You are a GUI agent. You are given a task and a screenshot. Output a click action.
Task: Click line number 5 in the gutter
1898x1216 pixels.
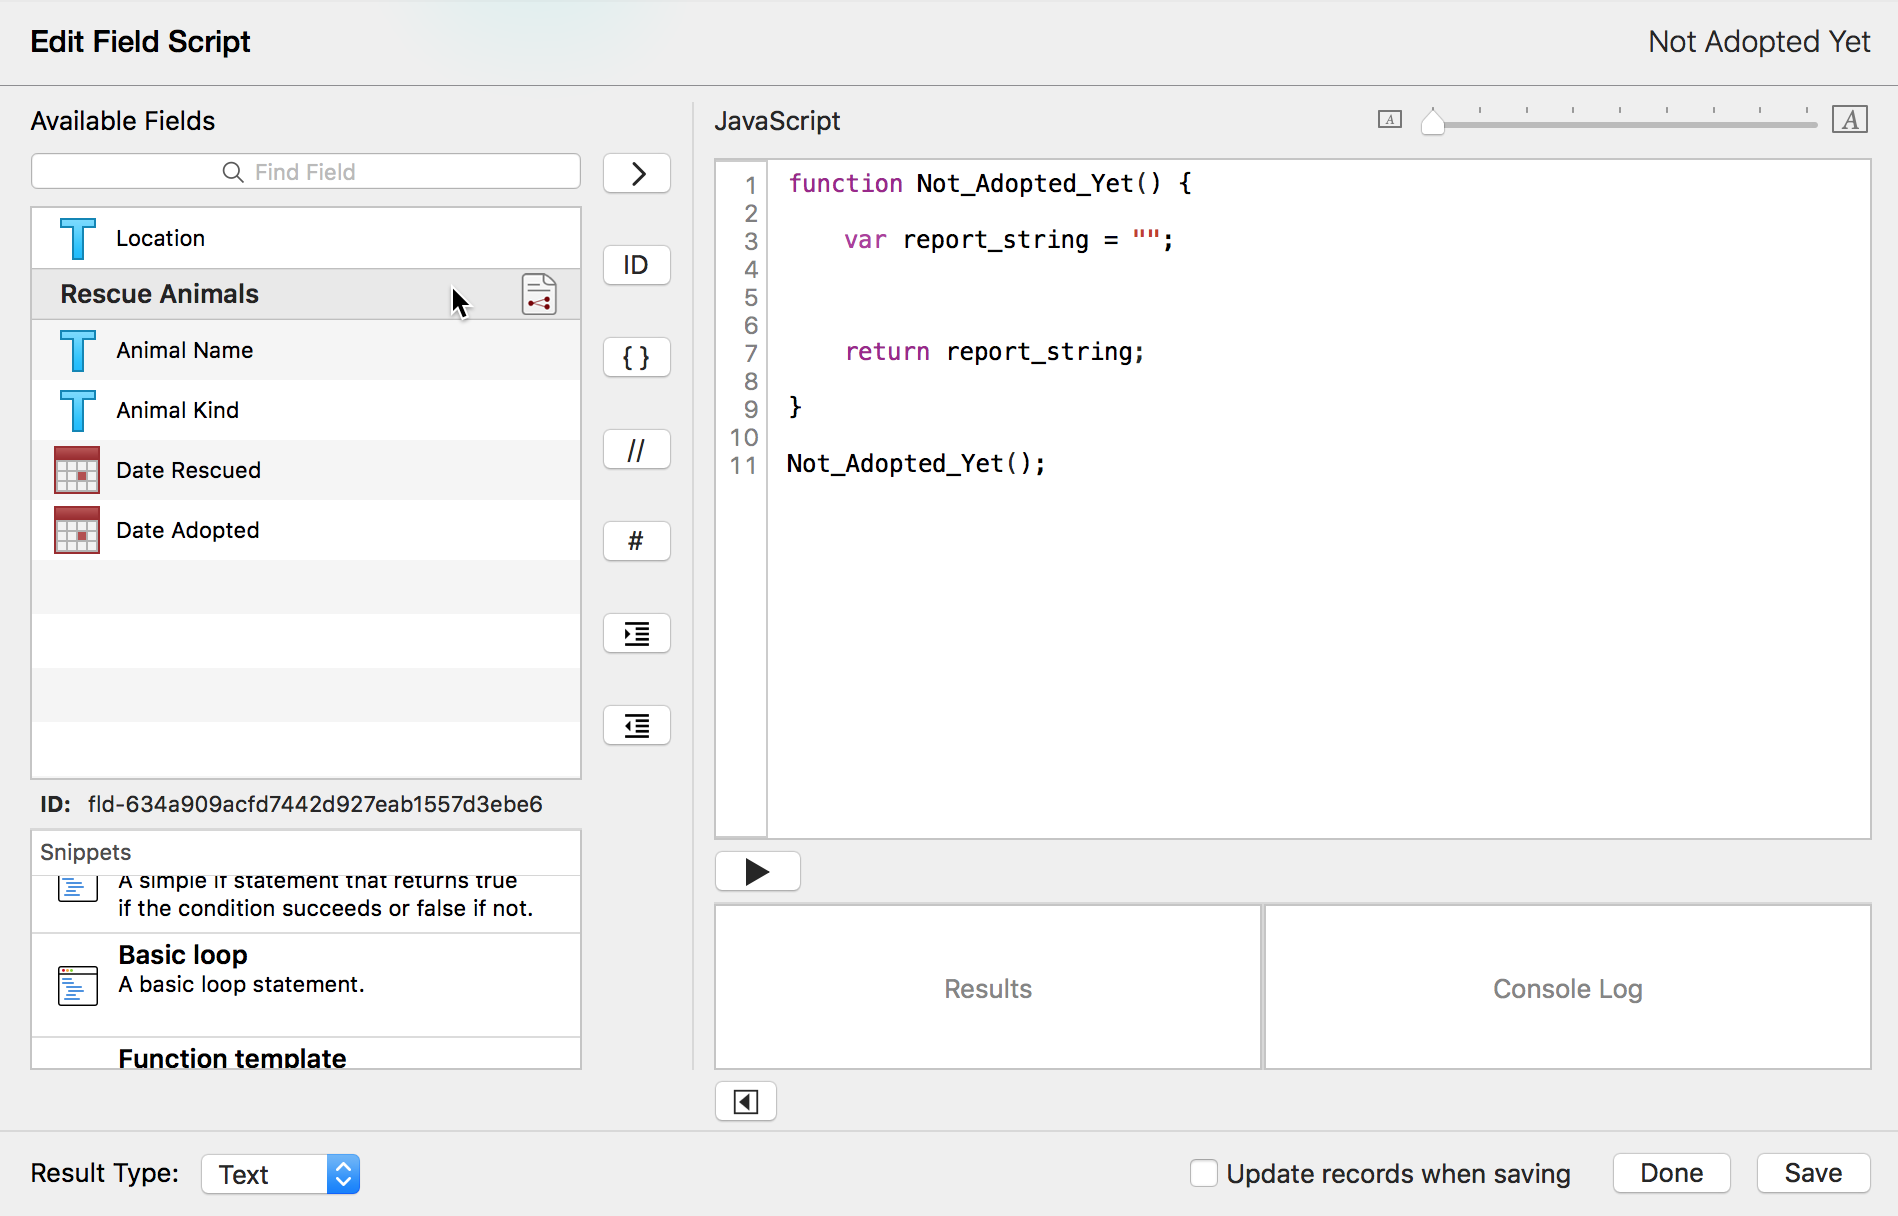tap(750, 298)
